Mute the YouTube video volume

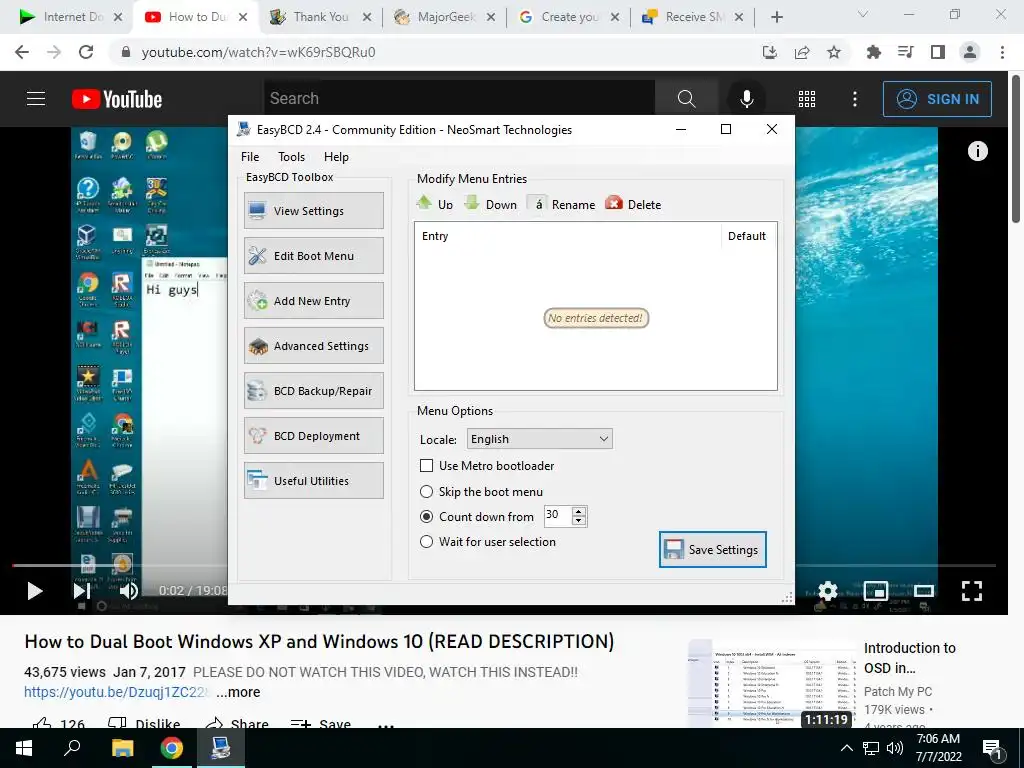tap(129, 591)
